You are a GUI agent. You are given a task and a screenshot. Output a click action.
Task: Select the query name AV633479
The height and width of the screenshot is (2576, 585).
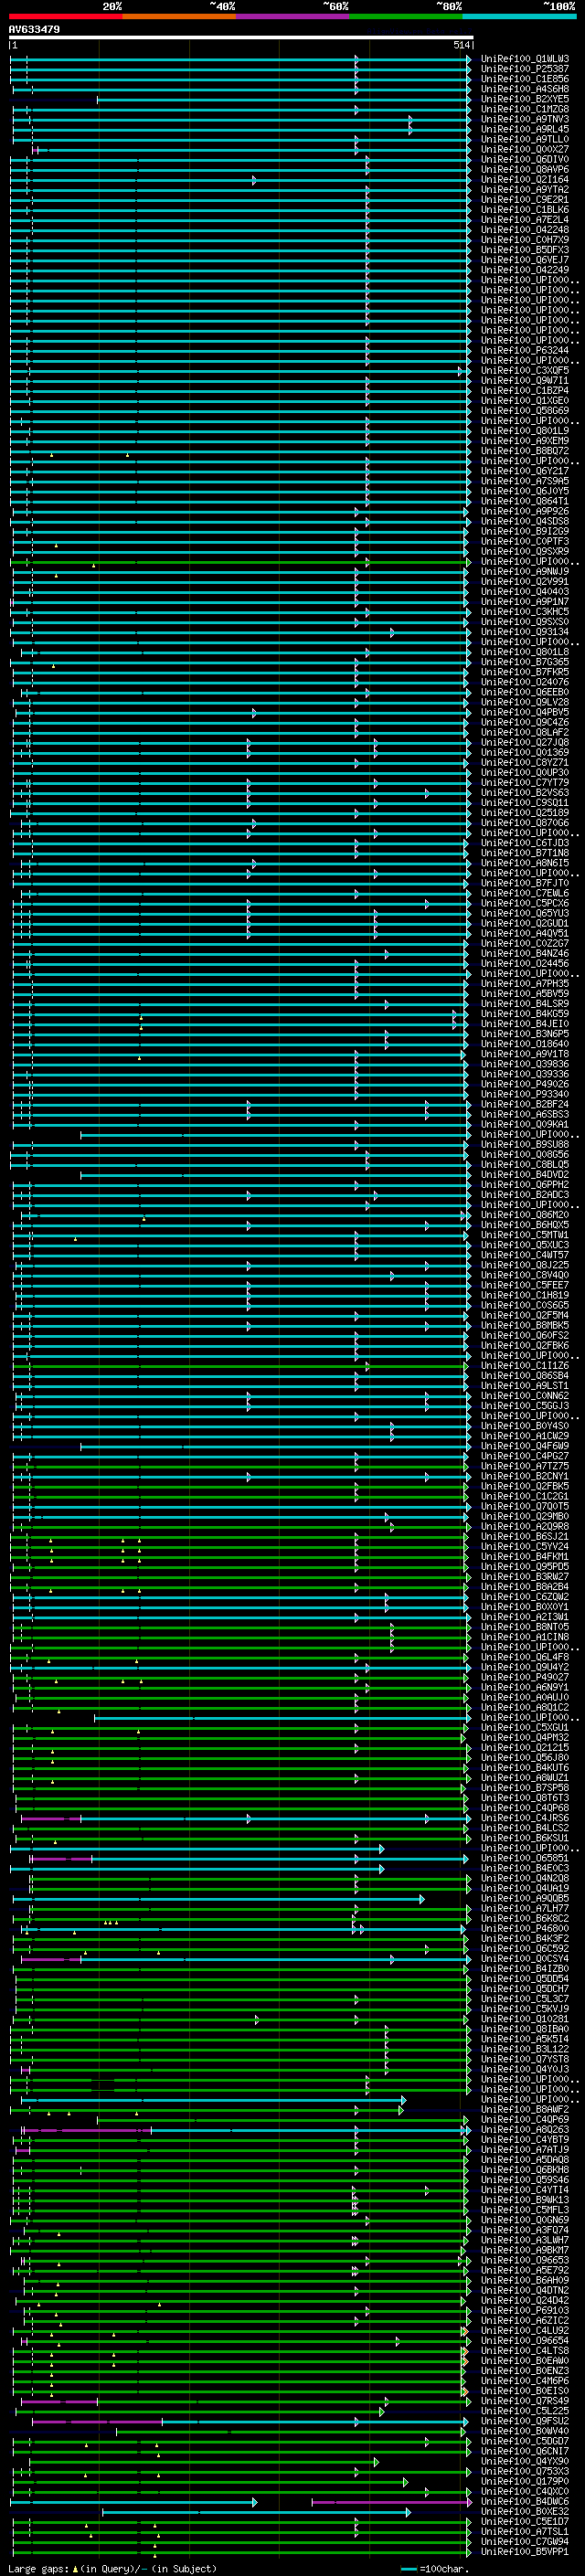[x=34, y=30]
